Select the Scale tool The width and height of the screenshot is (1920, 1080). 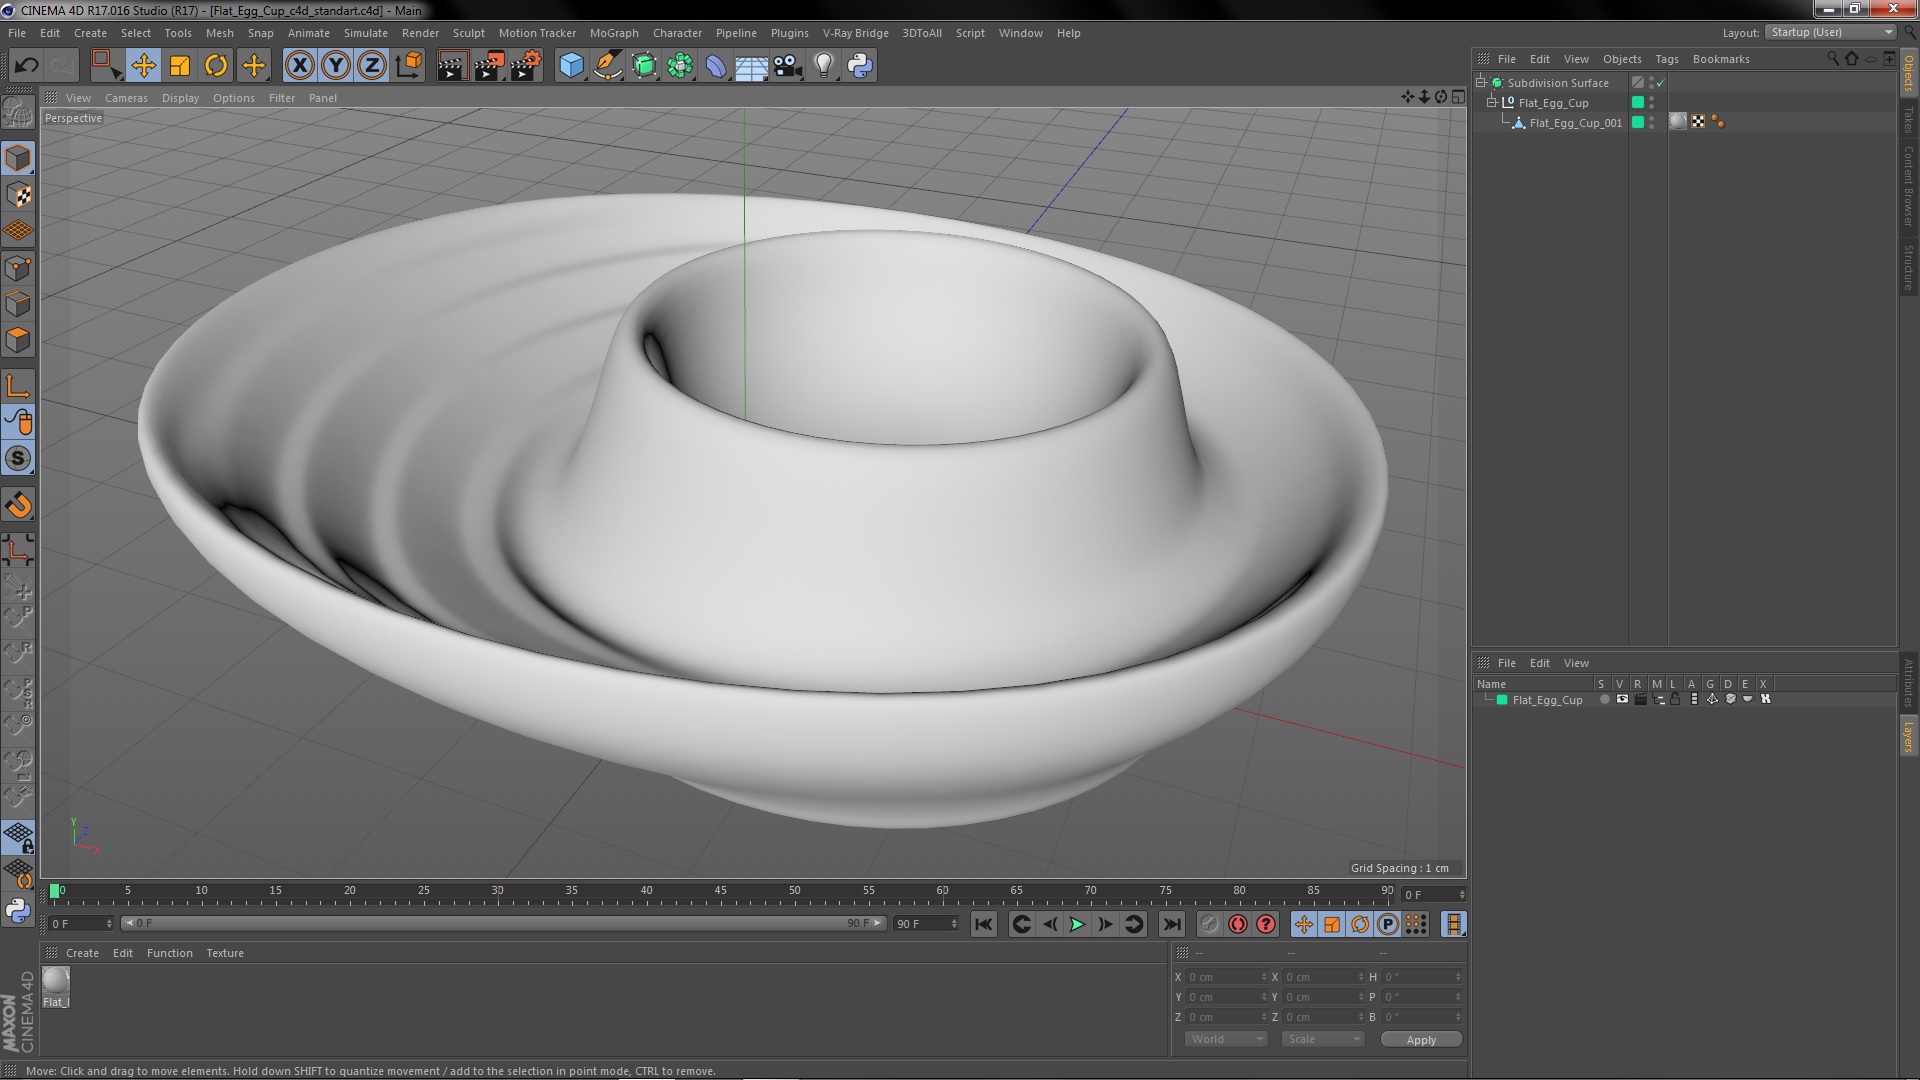coord(180,66)
